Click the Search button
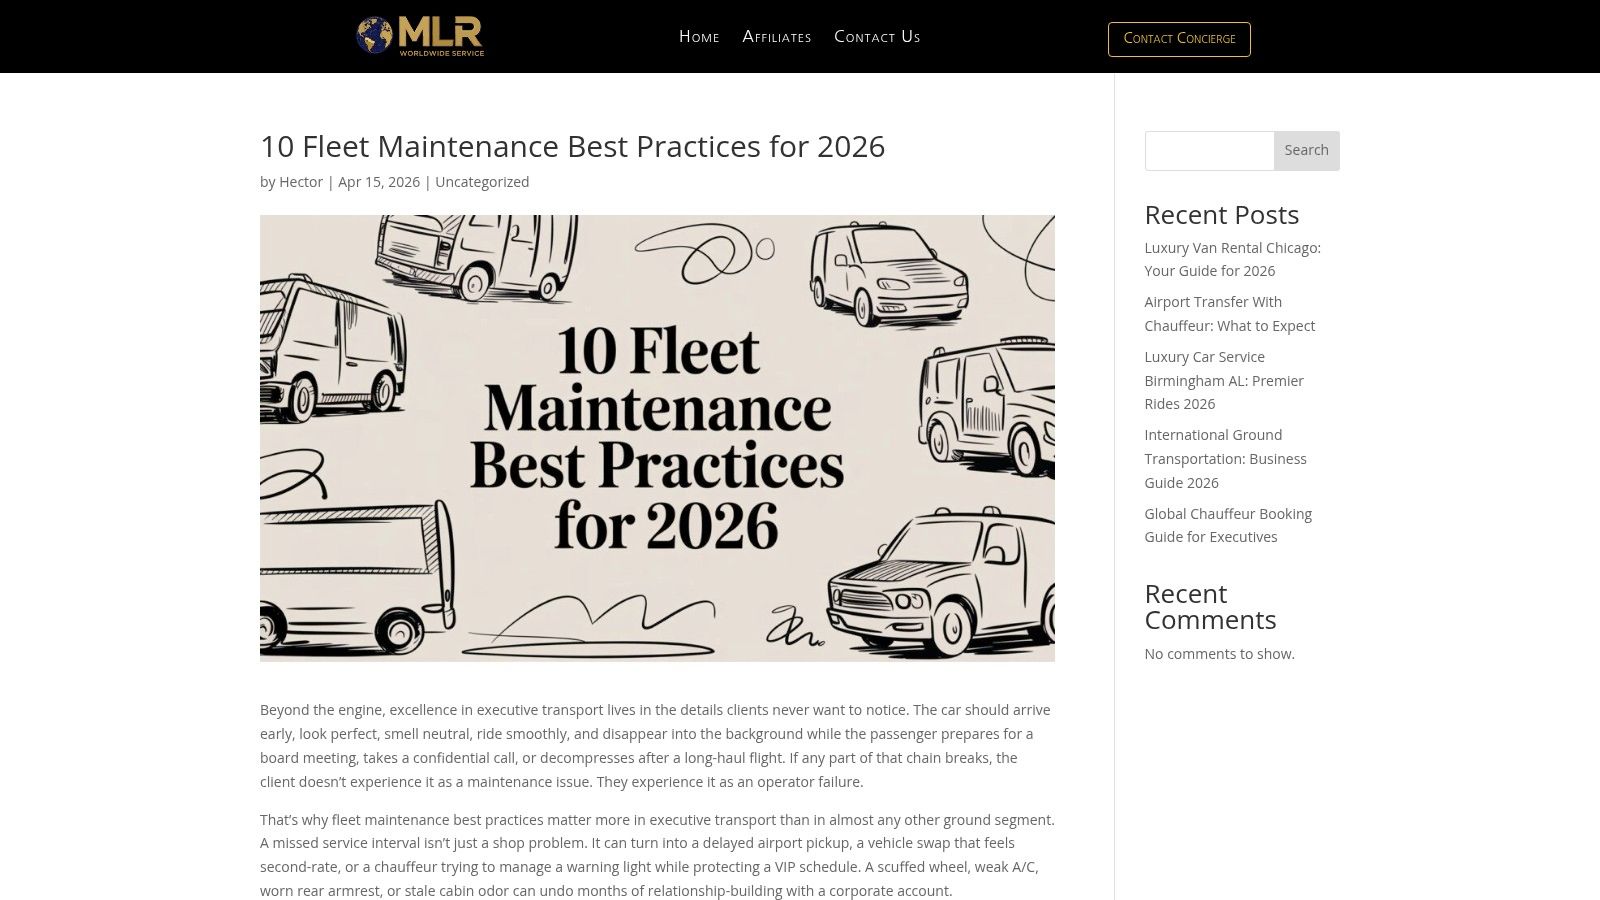This screenshot has height=900, width=1600. tap(1306, 150)
